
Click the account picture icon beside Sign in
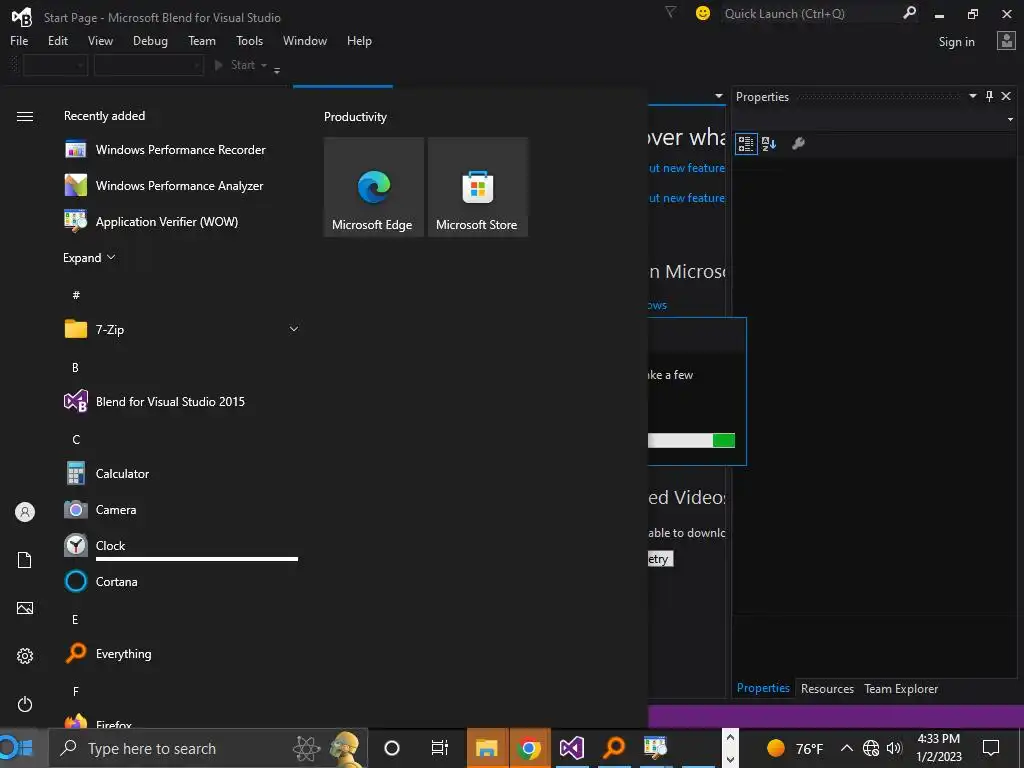point(1006,40)
